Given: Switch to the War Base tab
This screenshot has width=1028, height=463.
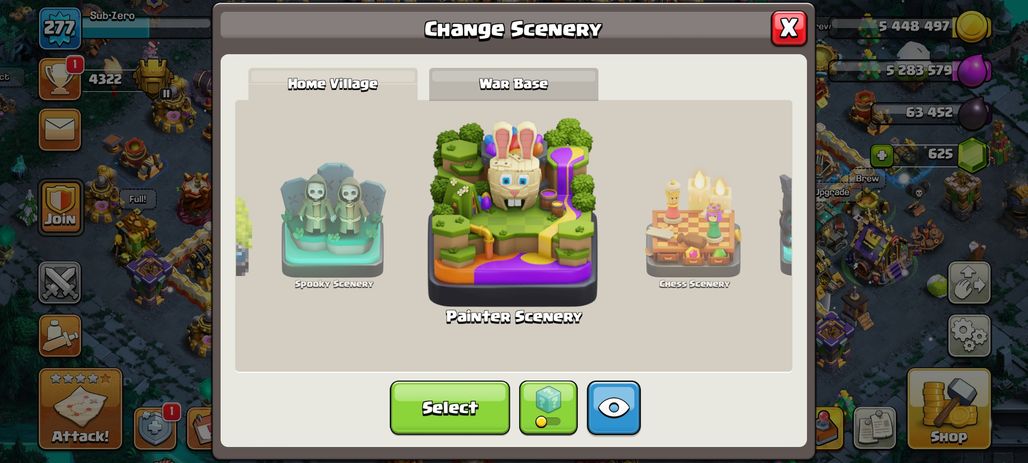Looking at the screenshot, I should [x=513, y=84].
